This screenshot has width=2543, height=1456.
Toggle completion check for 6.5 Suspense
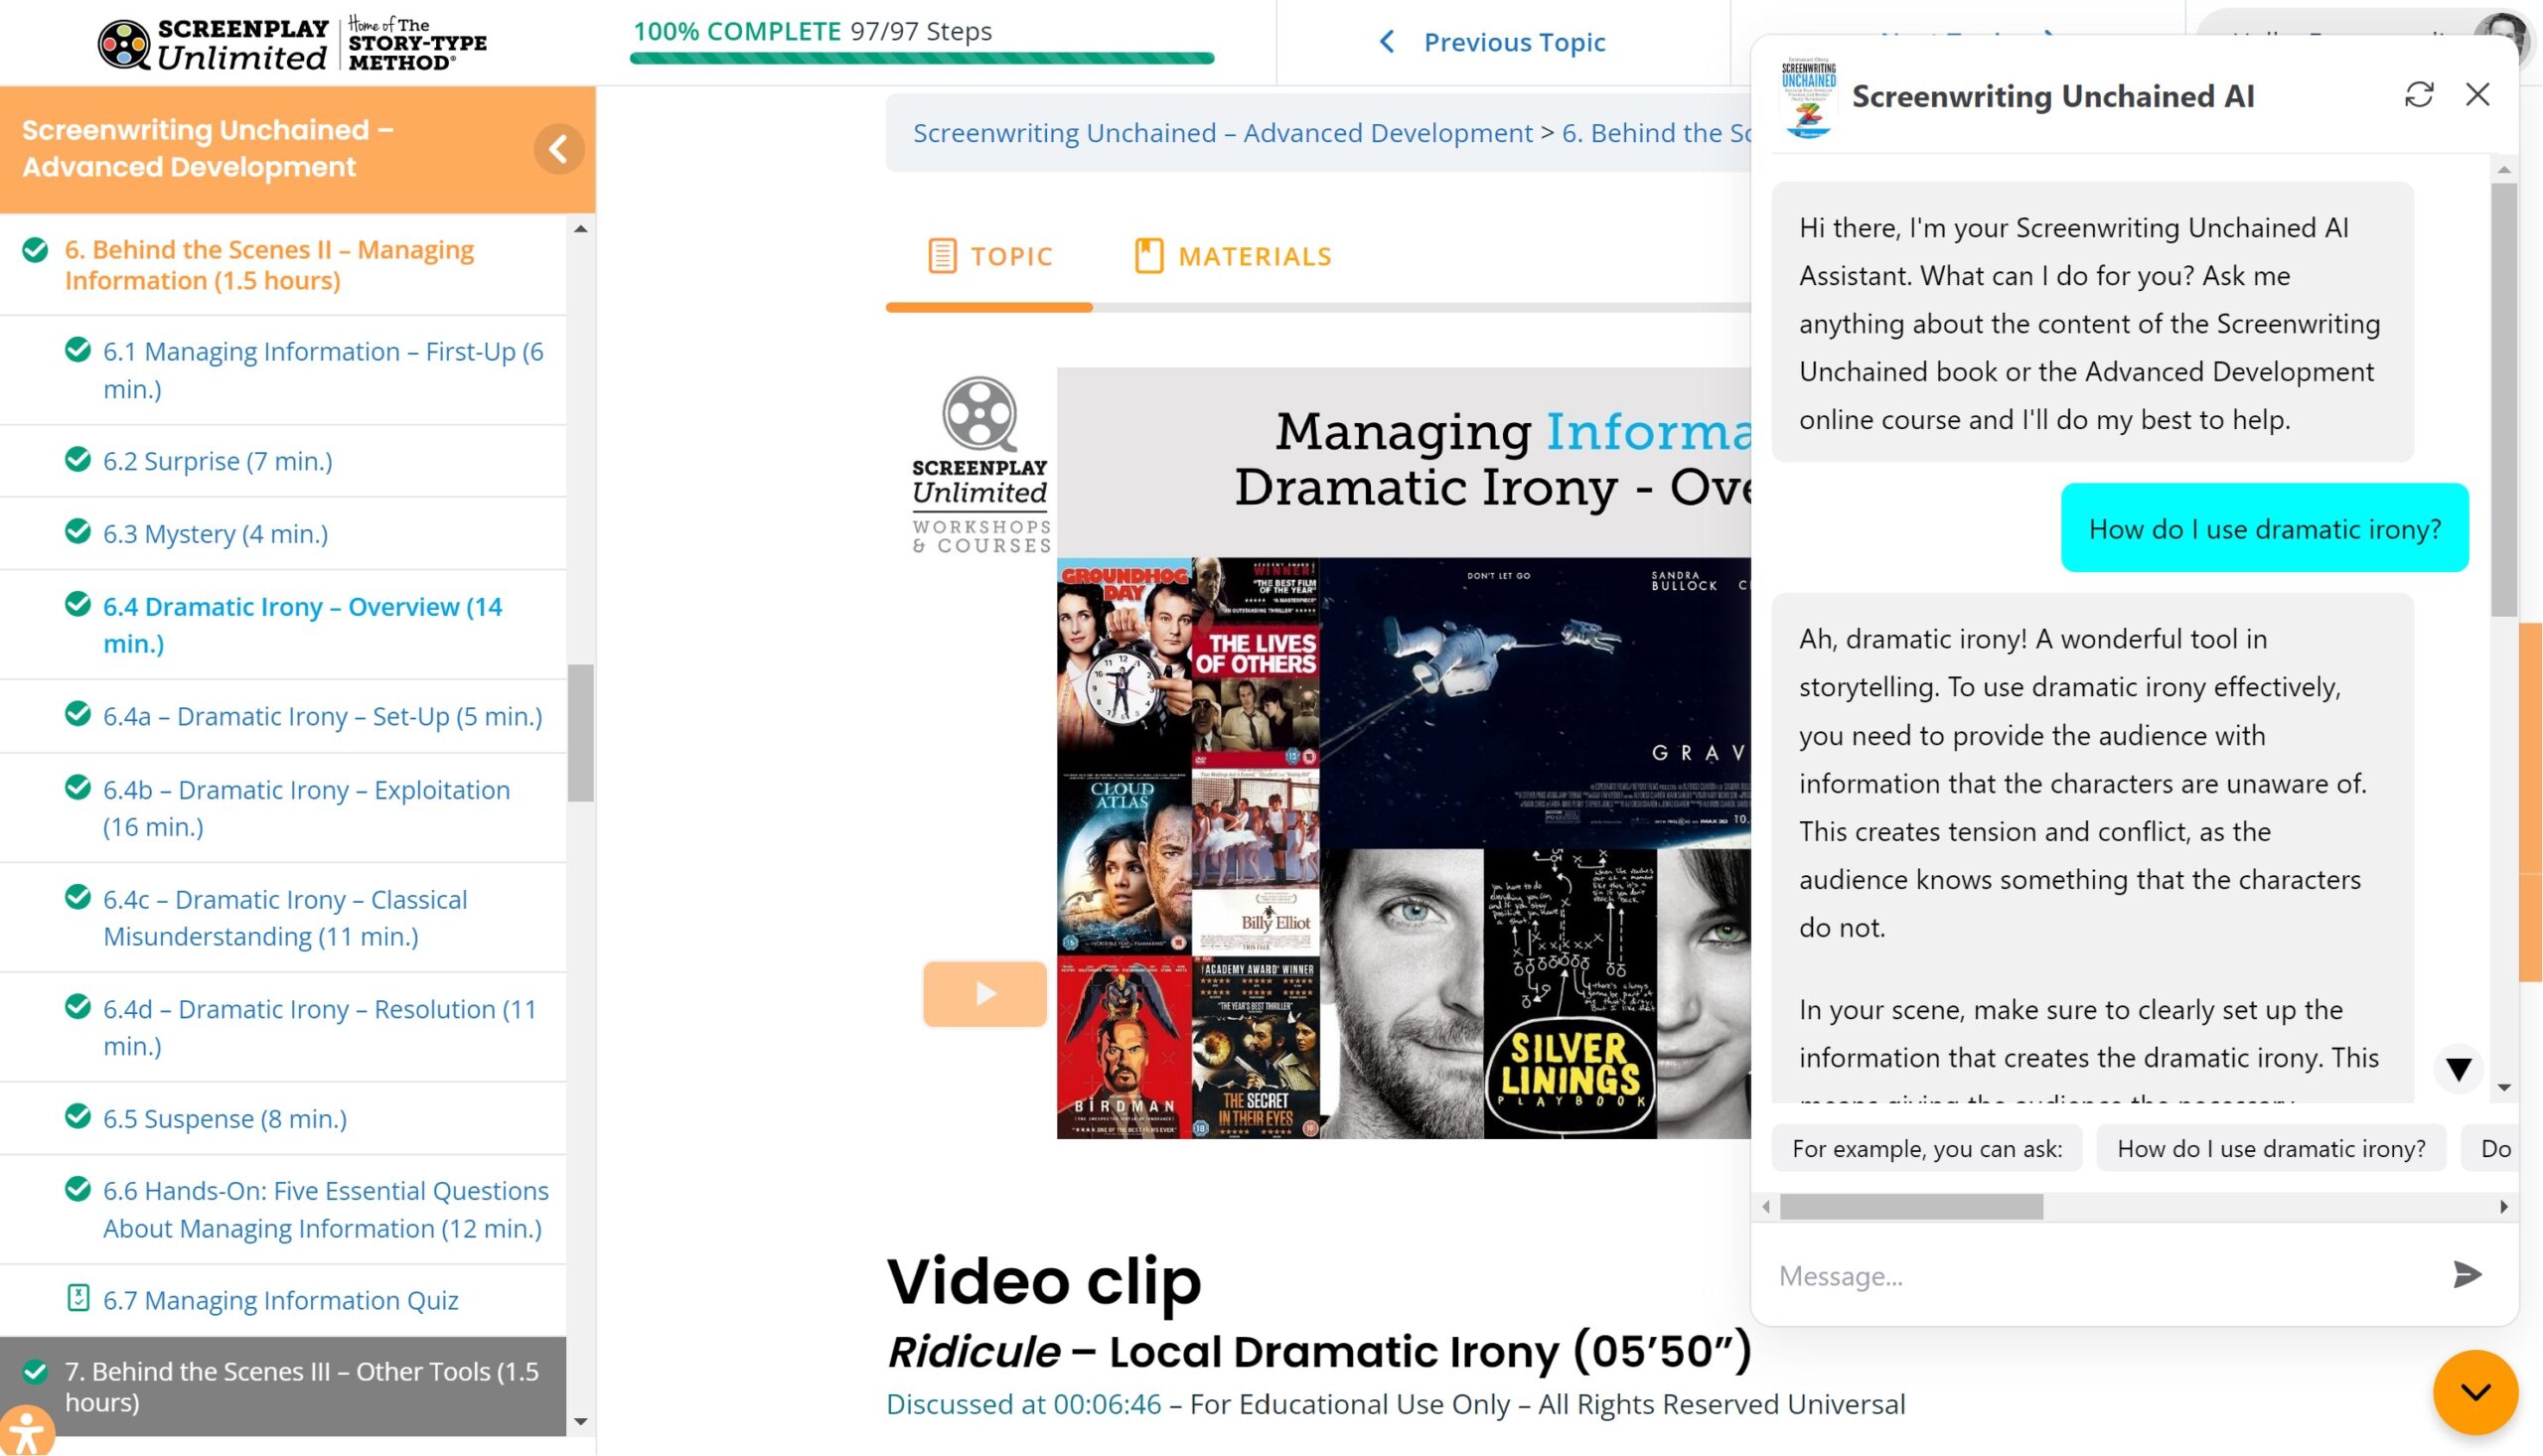pyautogui.click(x=77, y=1116)
